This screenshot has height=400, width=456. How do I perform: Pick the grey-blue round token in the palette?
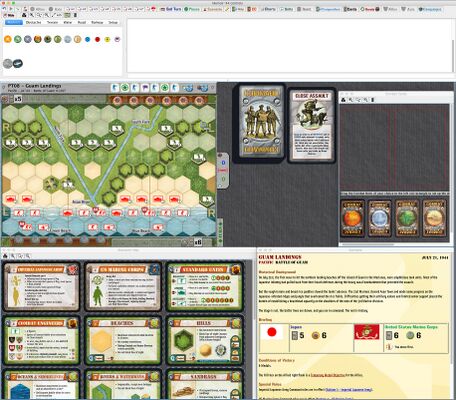click(x=28, y=39)
